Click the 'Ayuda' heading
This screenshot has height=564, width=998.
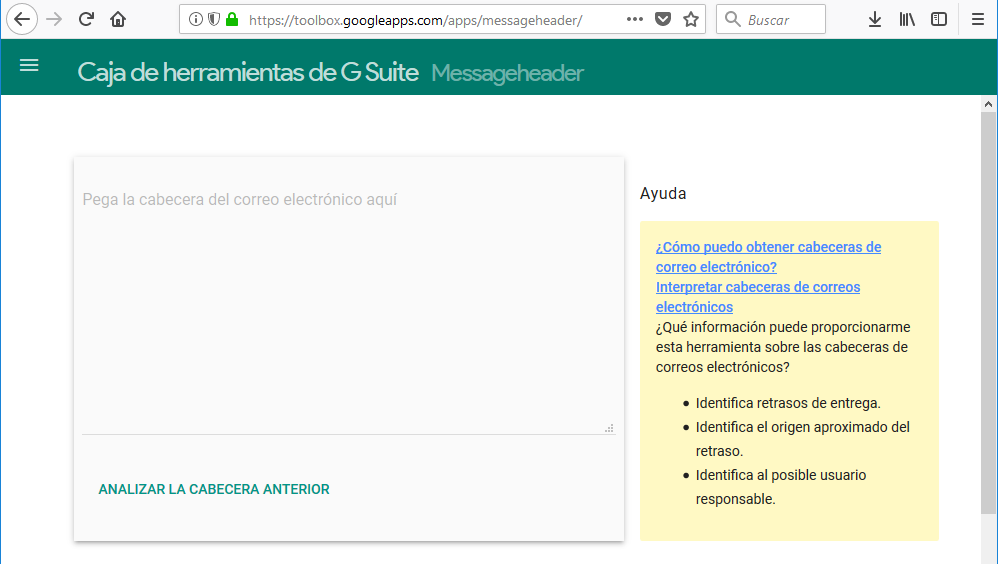pos(663,194)
